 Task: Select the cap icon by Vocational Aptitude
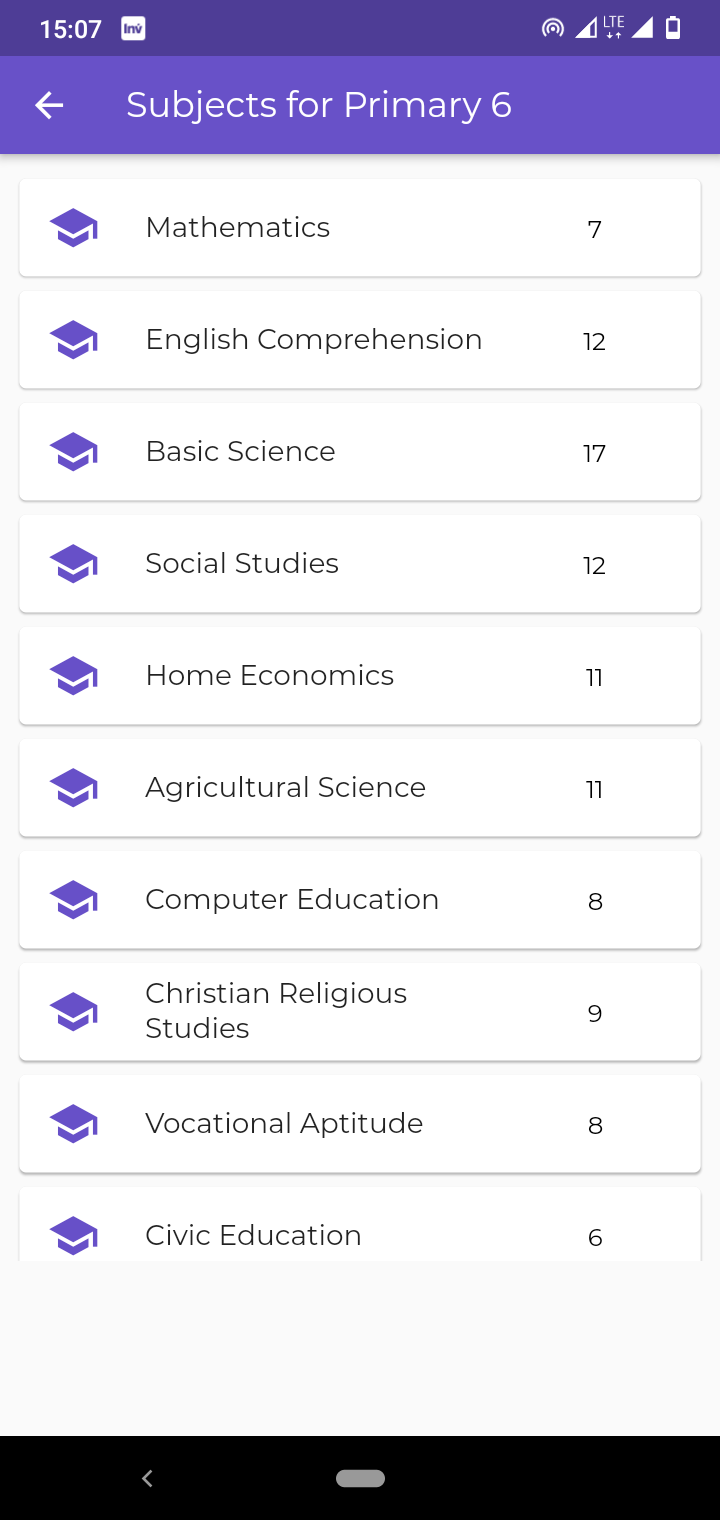click(74, 1124)
